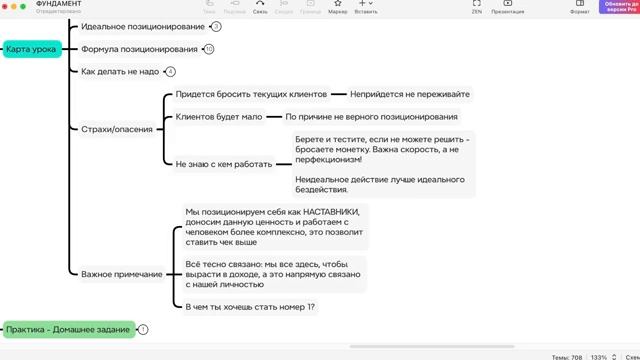
Task: Click the Граница toolbar icon
Action: (x=310, y=3)
